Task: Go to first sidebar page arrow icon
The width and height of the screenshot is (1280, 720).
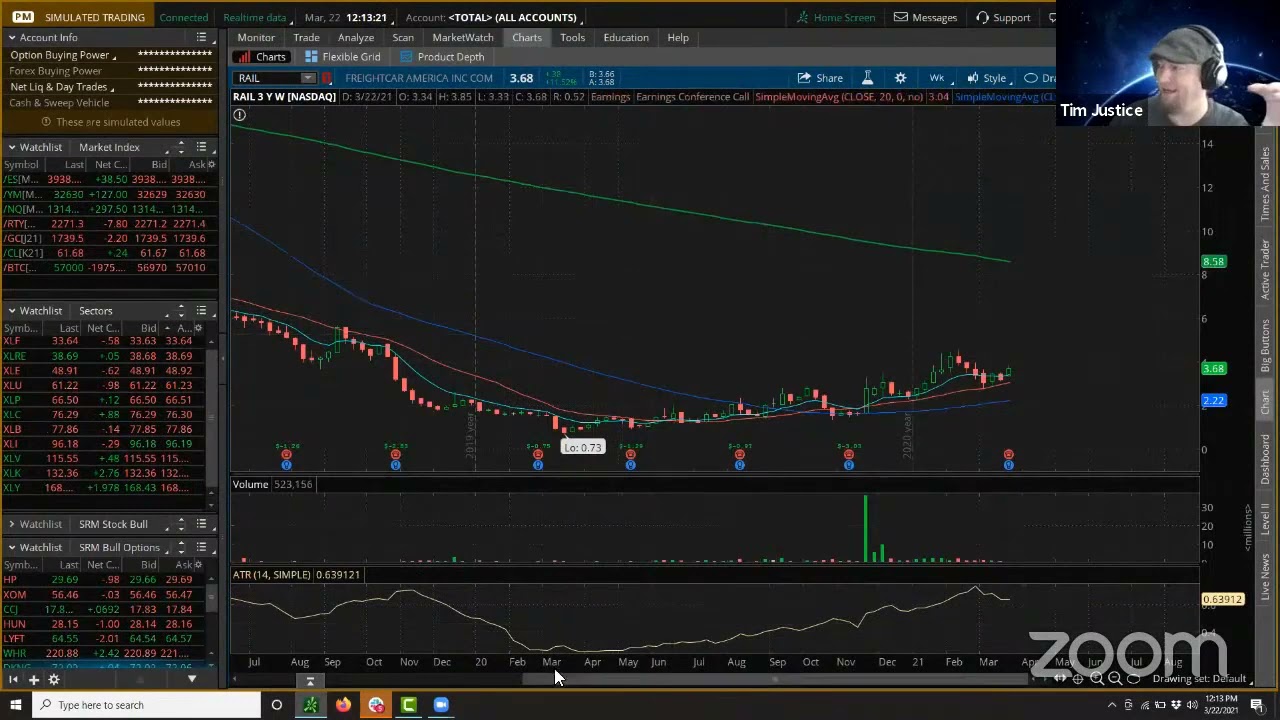Action: pos(13,680)
